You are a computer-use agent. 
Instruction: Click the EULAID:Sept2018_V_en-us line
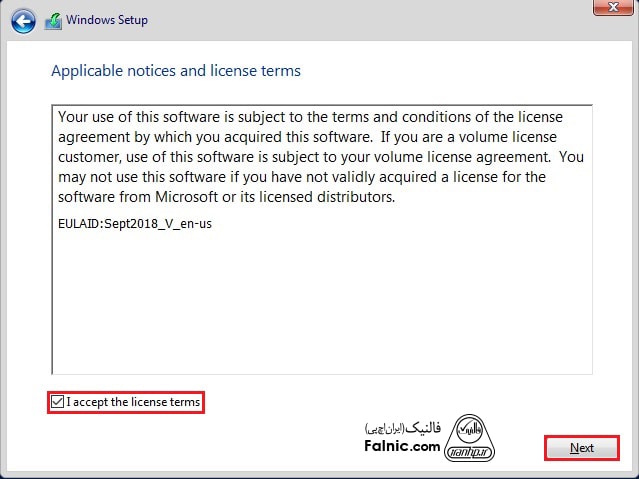click(x=135, y=223)
